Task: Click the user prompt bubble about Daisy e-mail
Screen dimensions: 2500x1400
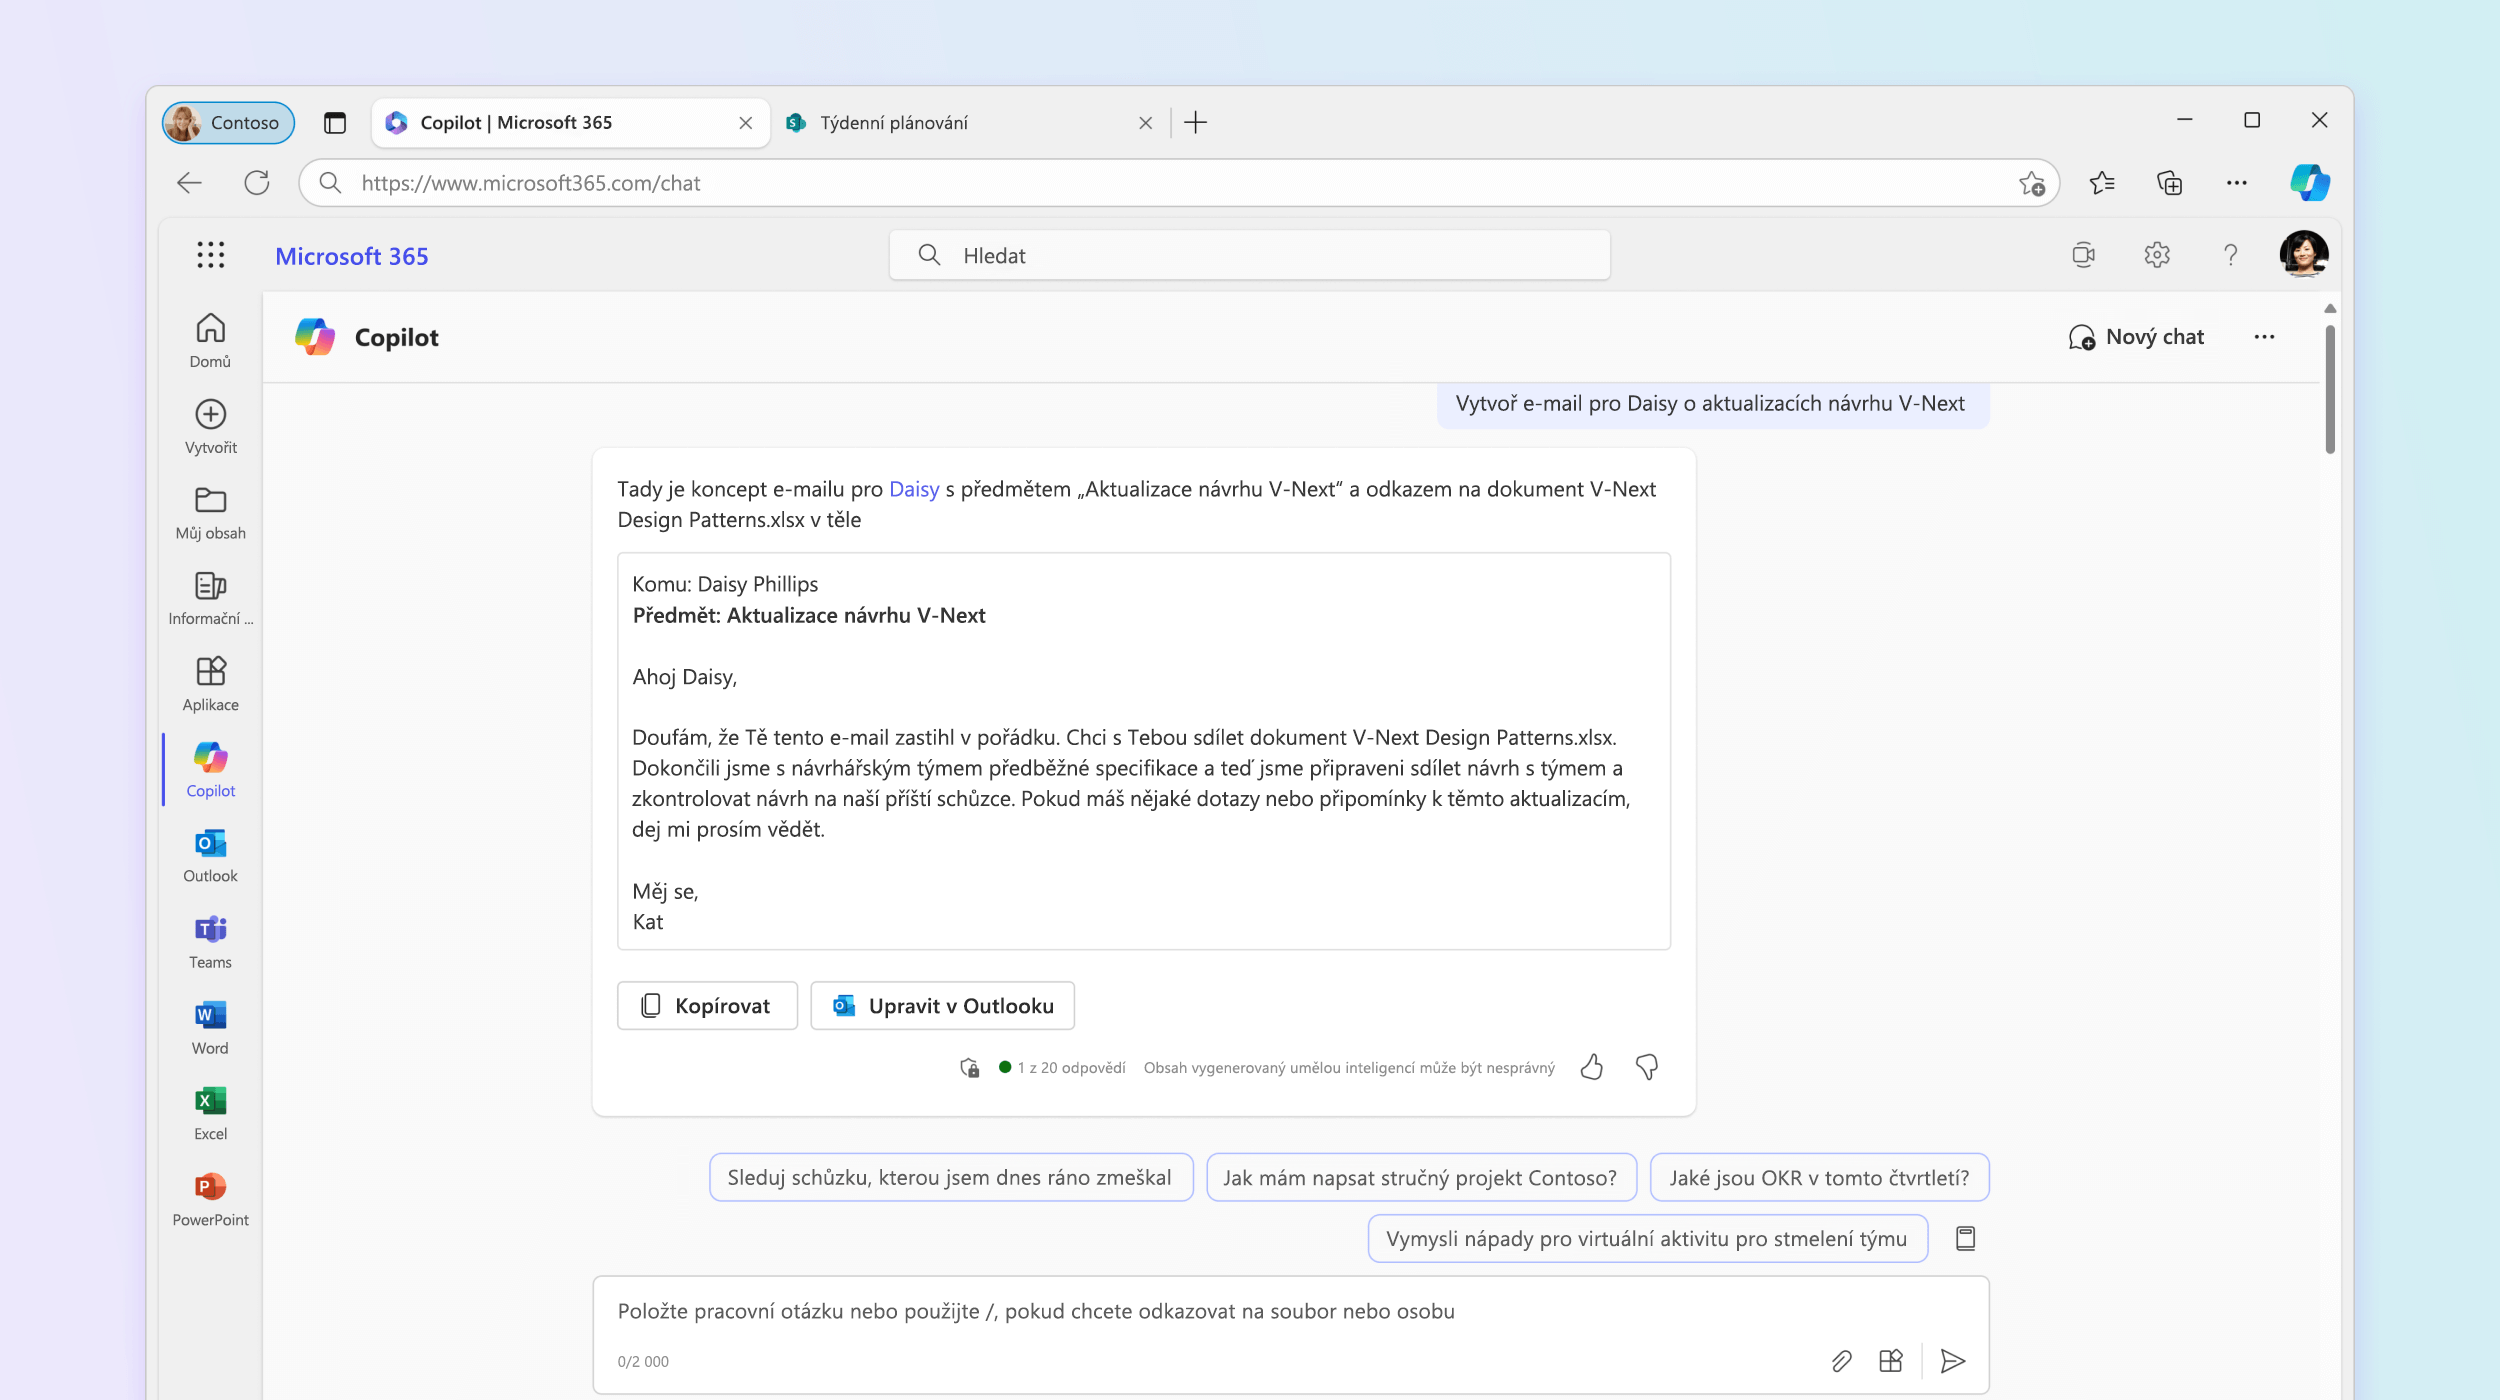Action: click(1713, 404)
